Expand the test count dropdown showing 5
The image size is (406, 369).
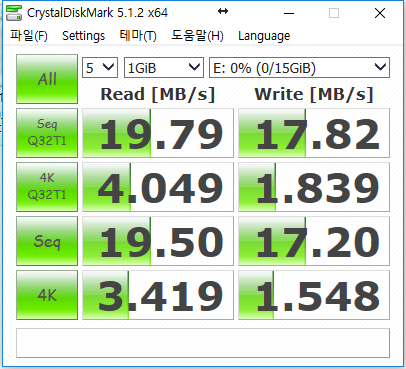coord(100,68)
